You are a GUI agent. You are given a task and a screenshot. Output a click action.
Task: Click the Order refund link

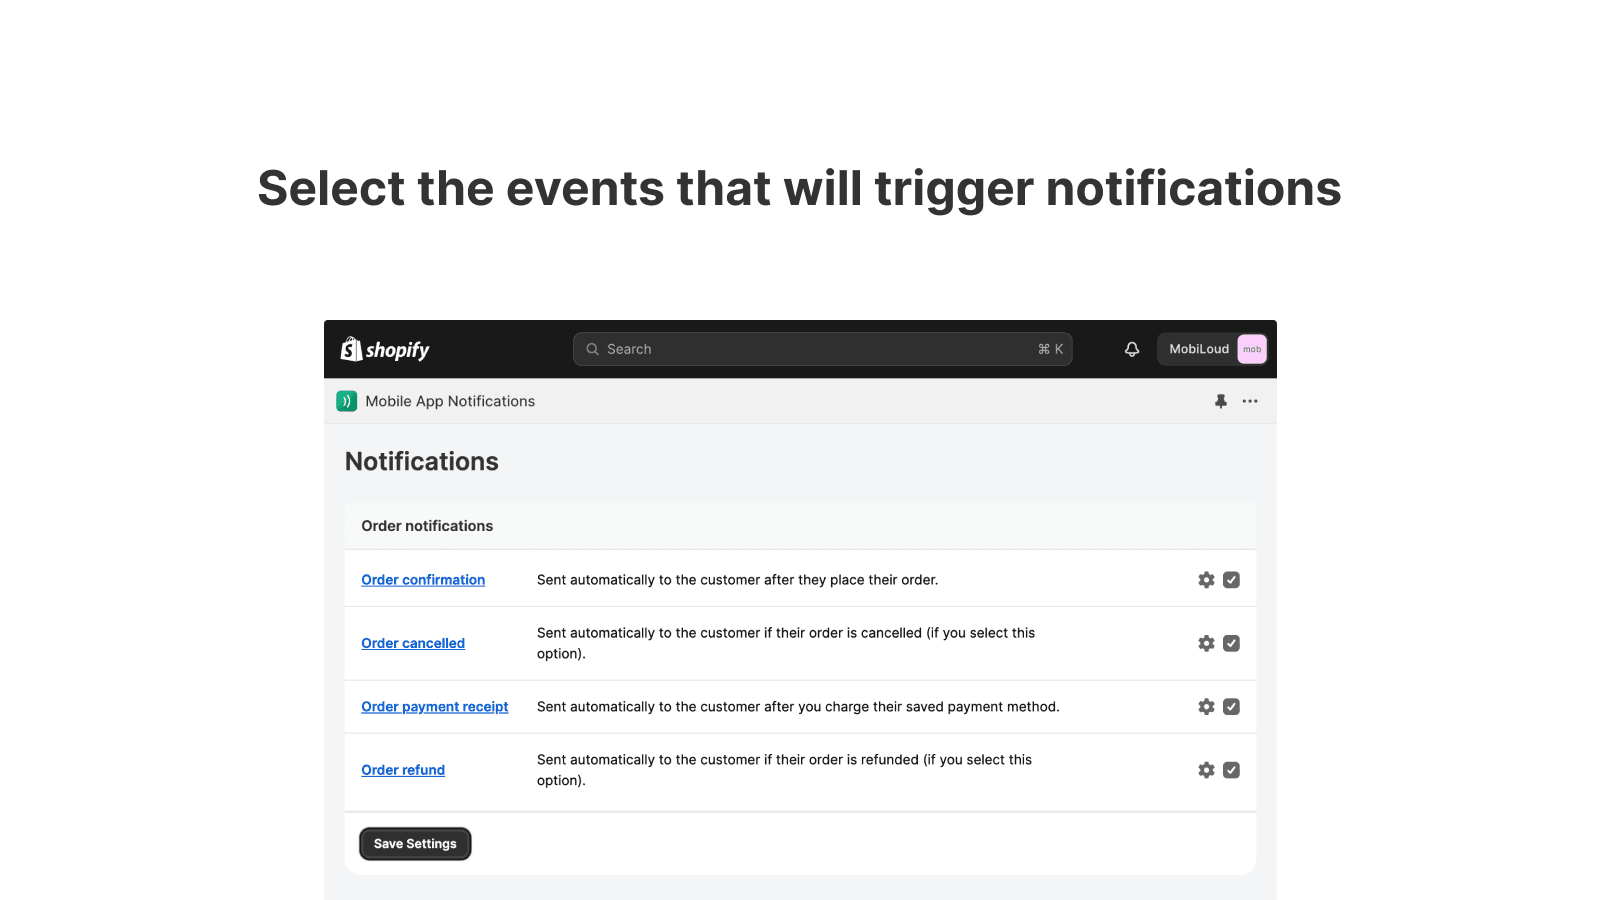(403, 770)
